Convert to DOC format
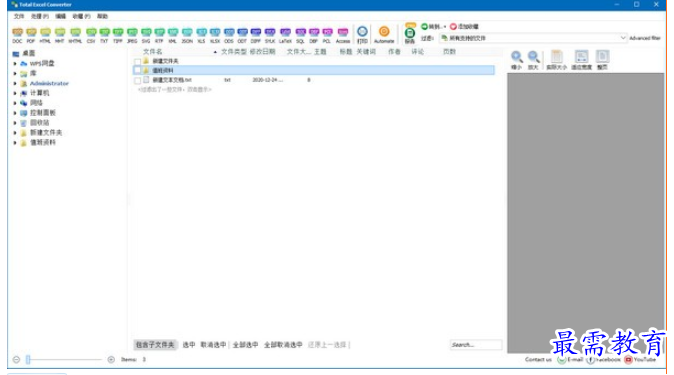 [17, 35]
